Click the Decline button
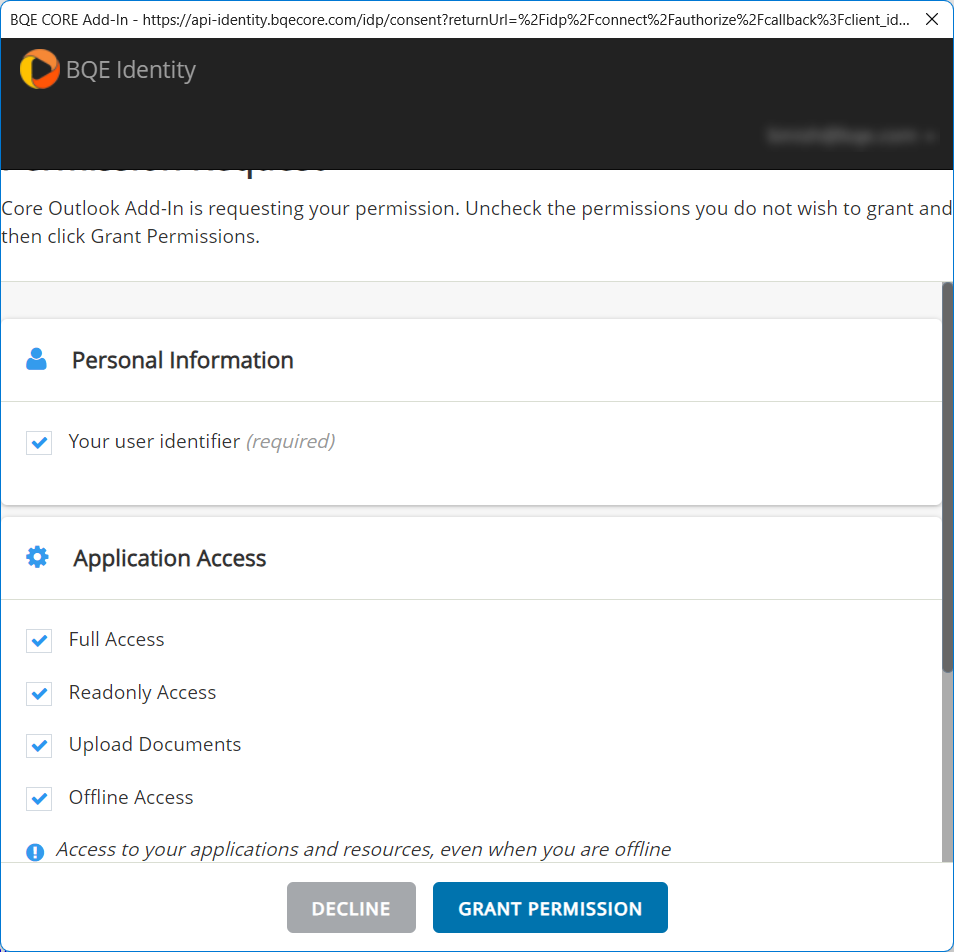The width and height of the screenshot is (954, 952). (351, 908)
